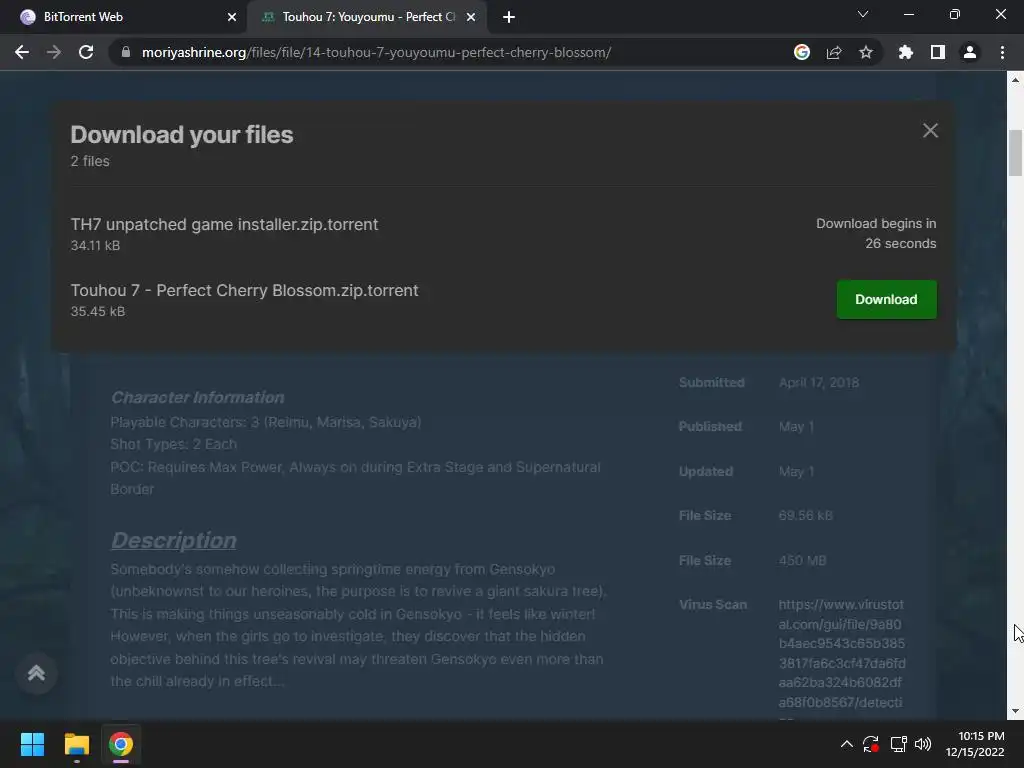Bookmark this page with star
The image size is (1024, 768).
[865, 52]
